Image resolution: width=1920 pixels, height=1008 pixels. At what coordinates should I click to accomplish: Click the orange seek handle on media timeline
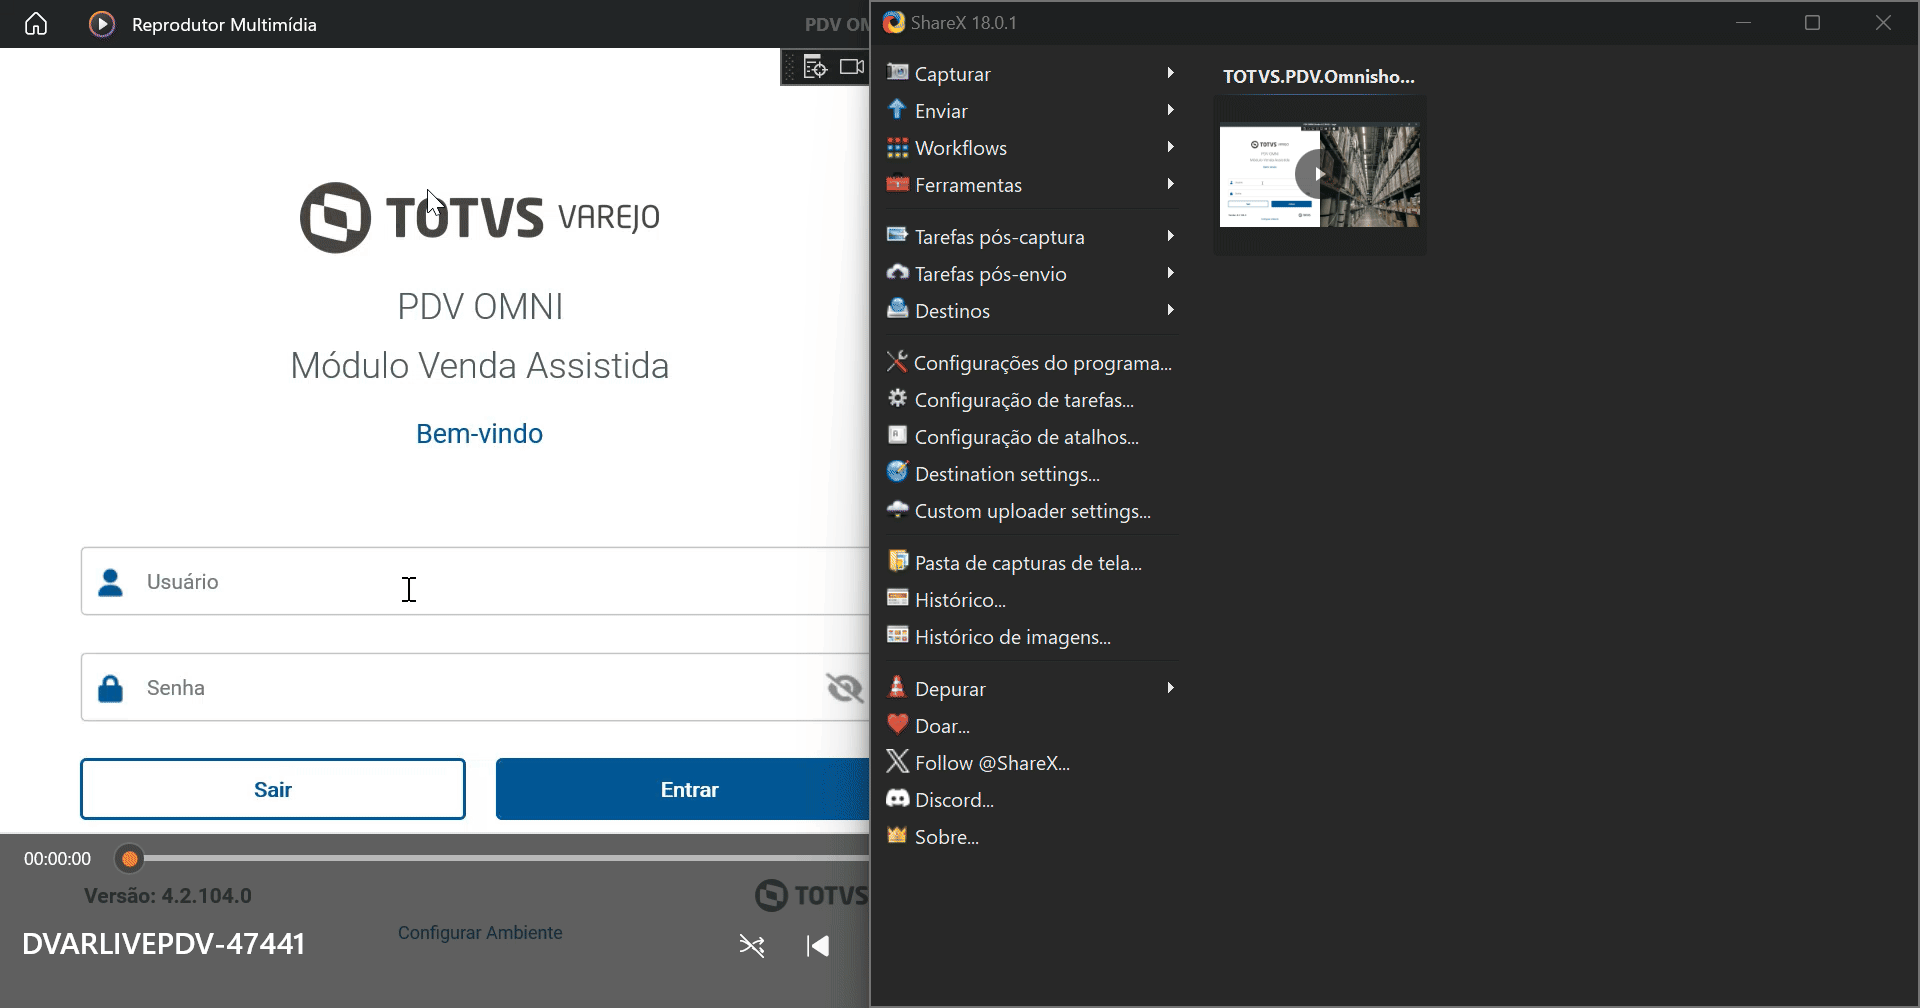129,858
